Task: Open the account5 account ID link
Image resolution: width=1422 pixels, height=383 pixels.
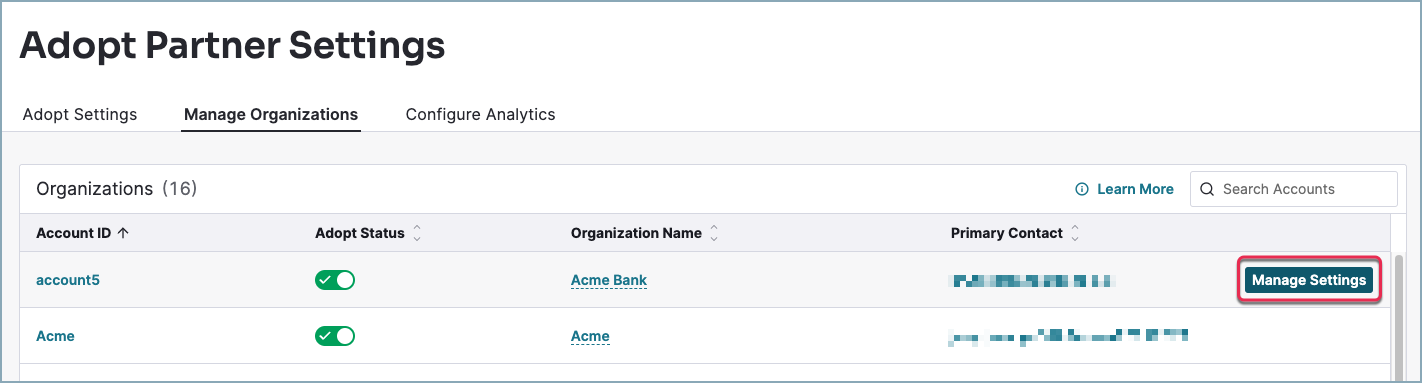Action: (68, 280)
